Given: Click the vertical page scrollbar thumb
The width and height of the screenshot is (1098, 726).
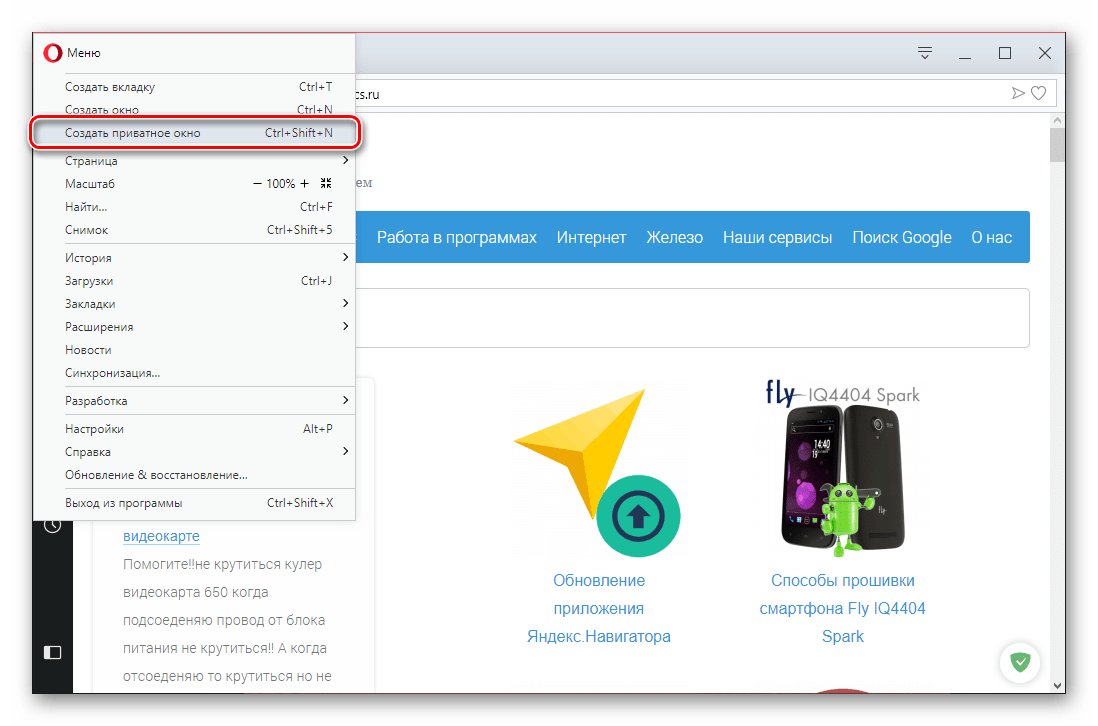Looking at the screenshot, I should coord(1056,145).
